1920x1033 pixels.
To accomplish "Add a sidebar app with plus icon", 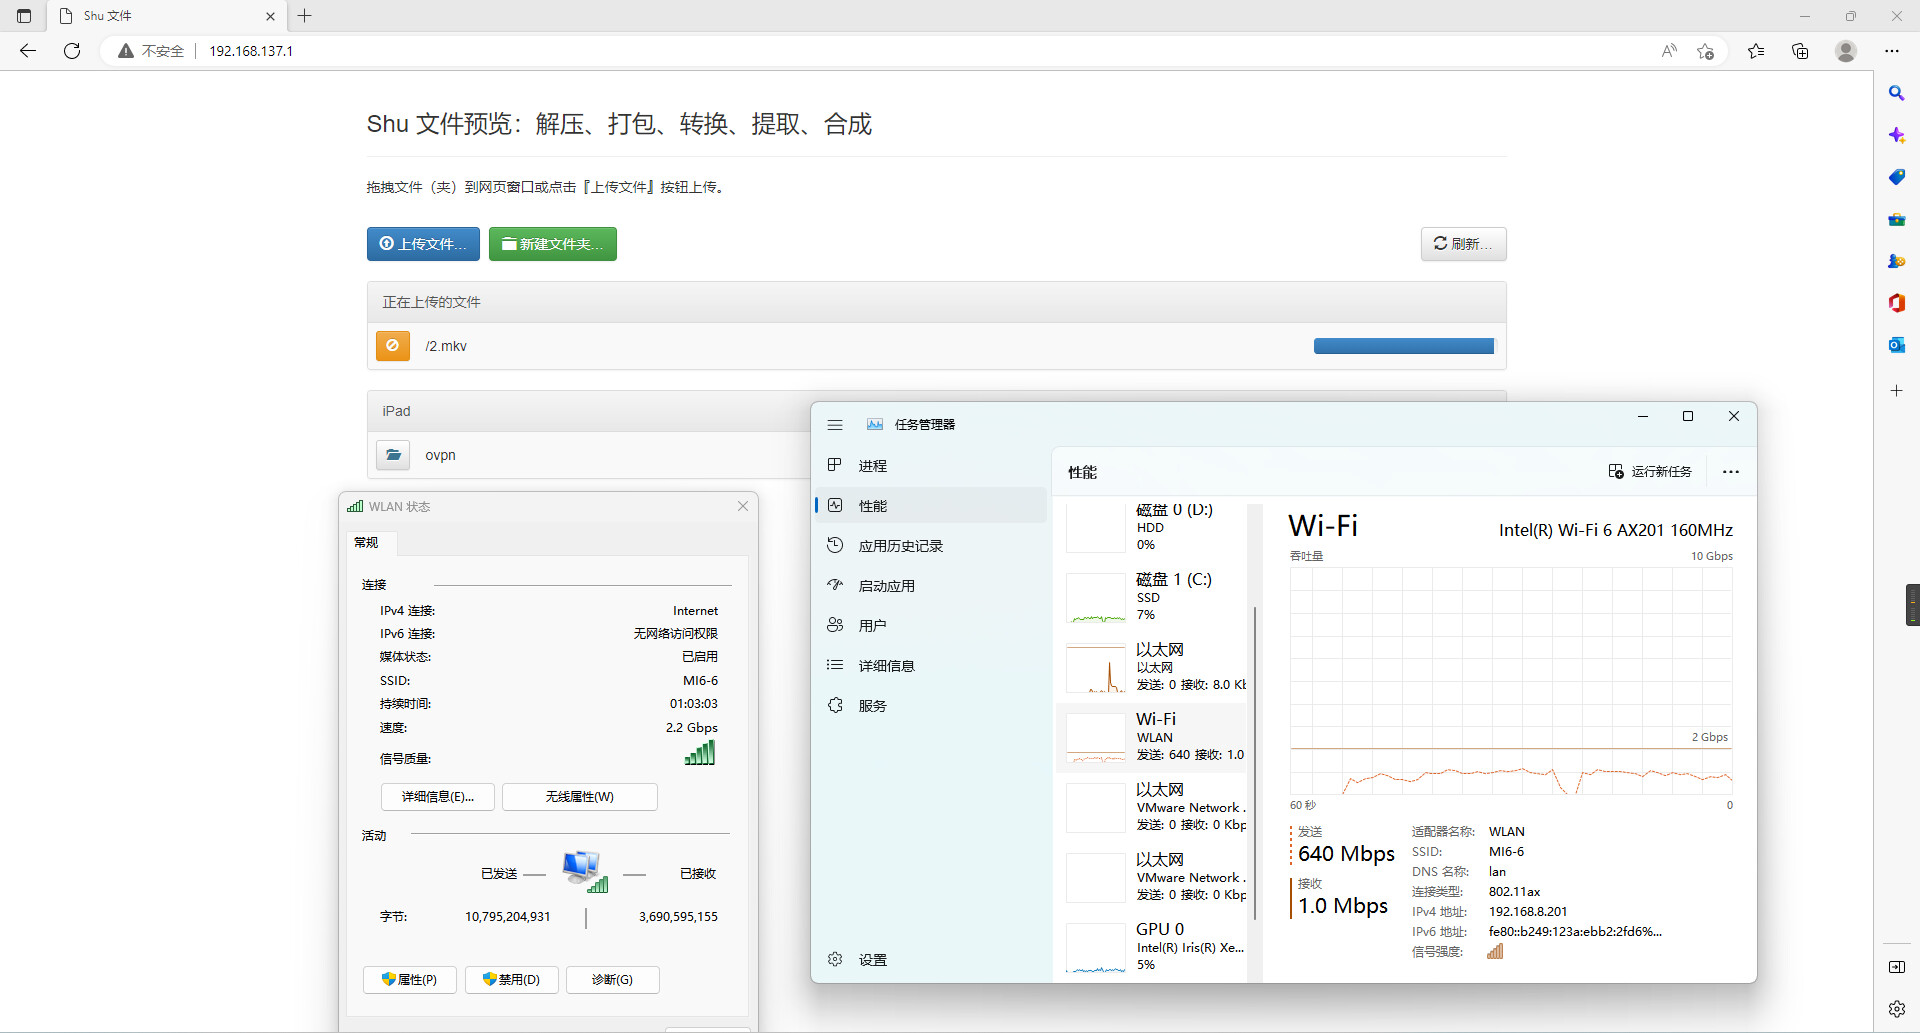I will click(1896, 391).
